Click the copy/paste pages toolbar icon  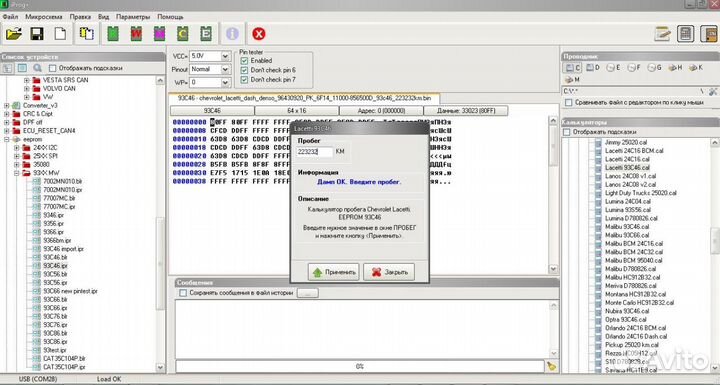pos(87,34)
